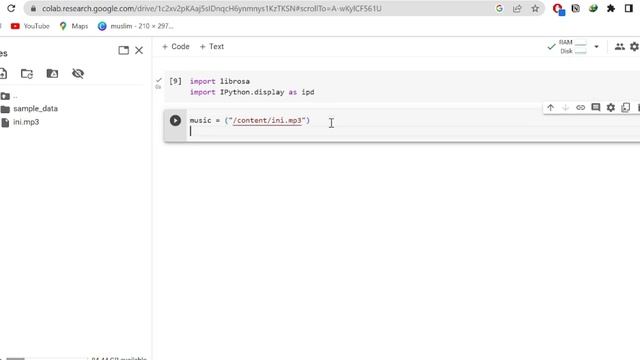Mount Google Drive
Screen dimensions: 640x360
[52, 73]
